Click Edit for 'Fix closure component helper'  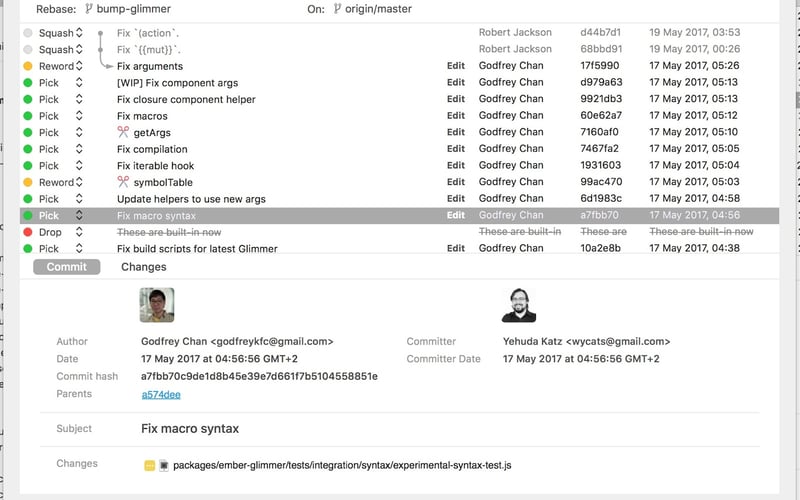pos(456,99)
